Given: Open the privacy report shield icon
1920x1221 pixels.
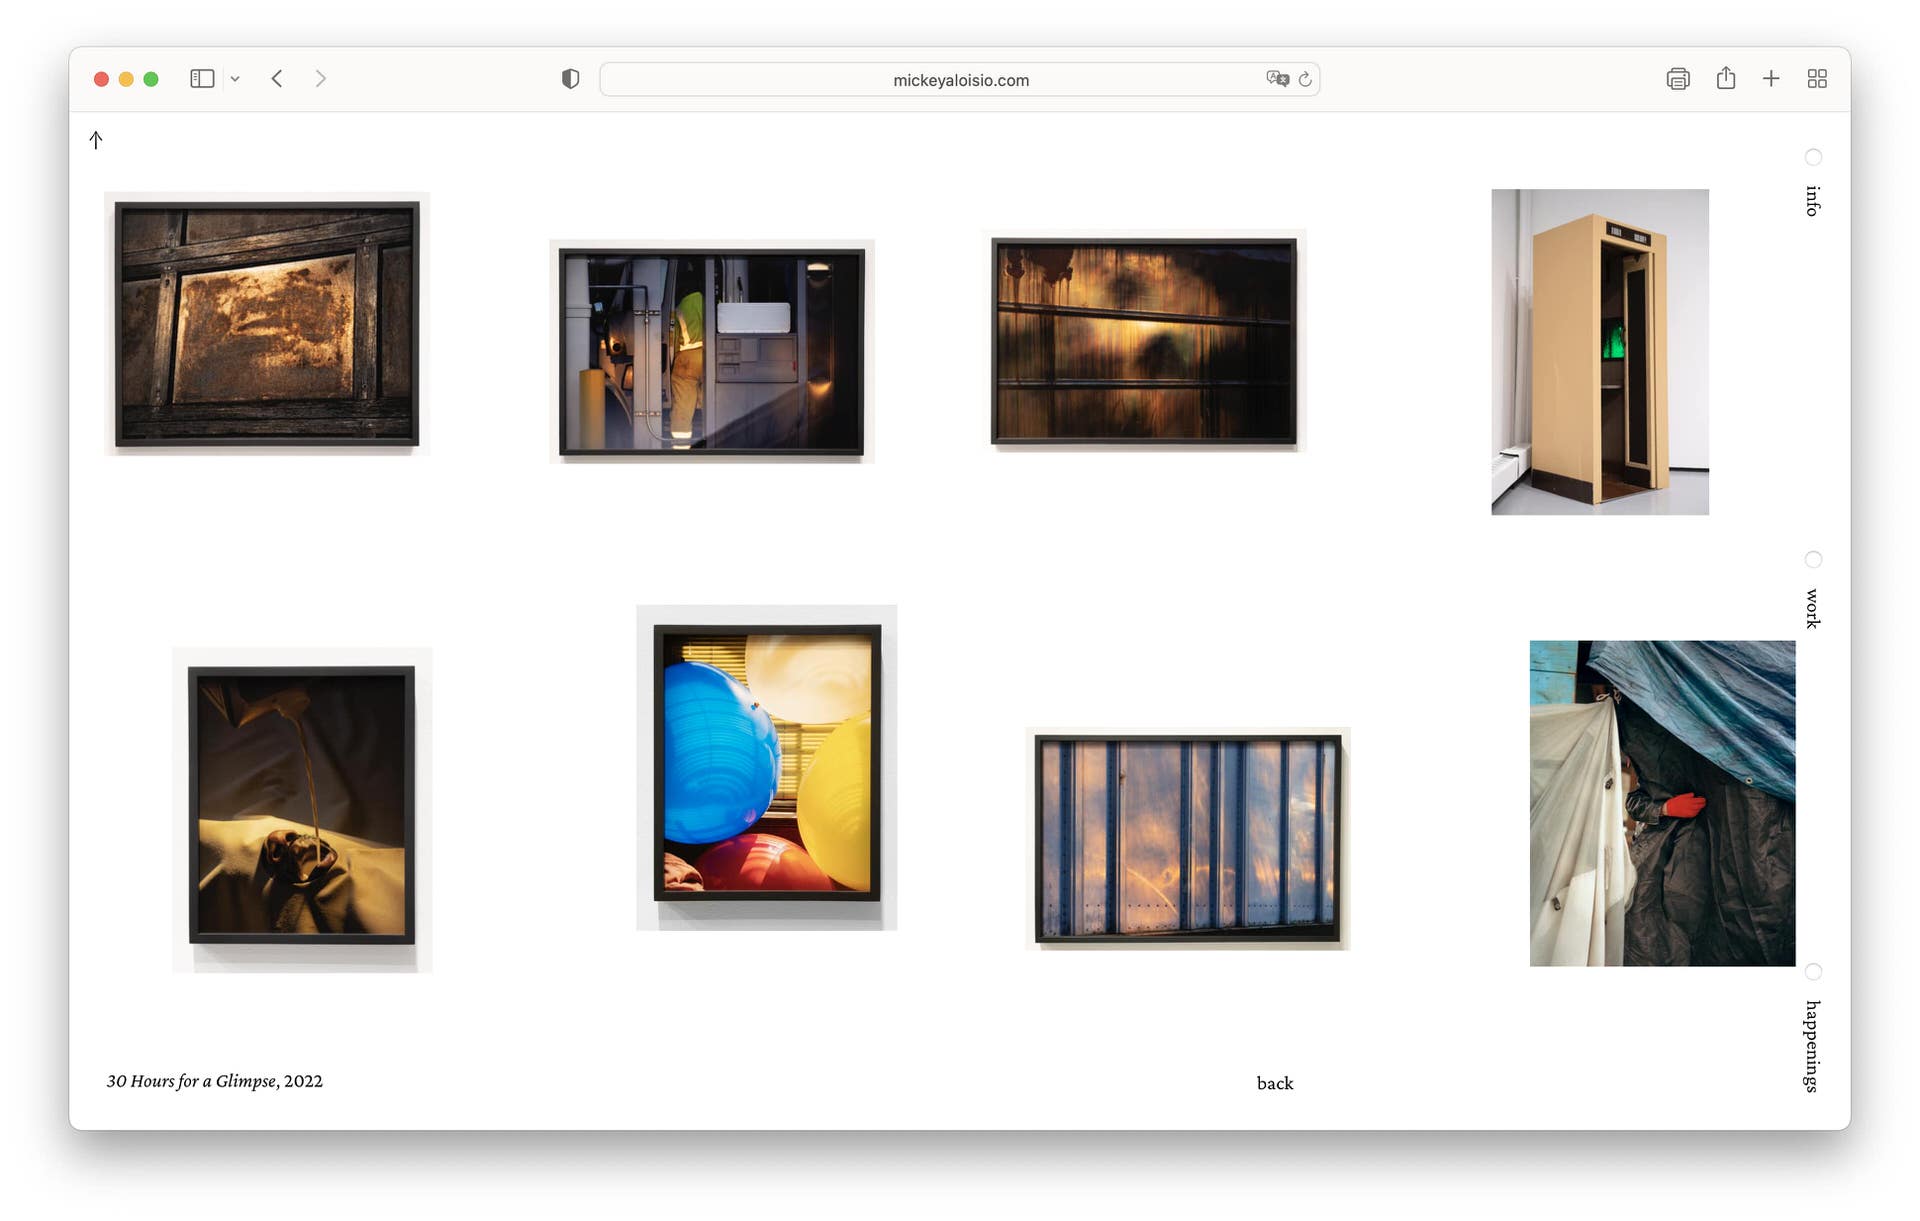Looking at the screenshot, I should 570,79.
